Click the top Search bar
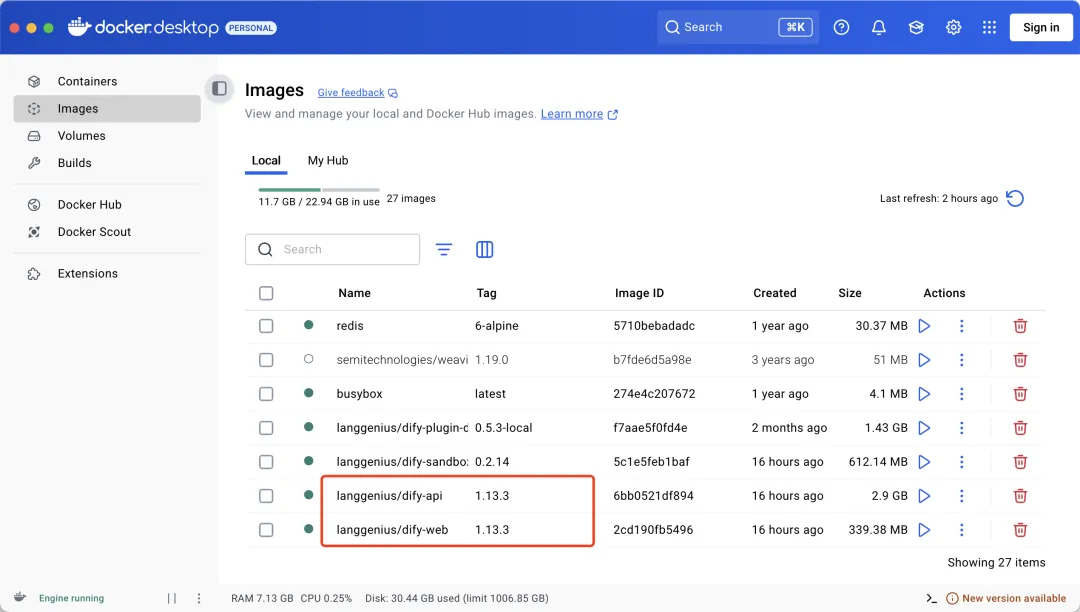The height and width of the screenshot is (612, 1080). (738, 28)
